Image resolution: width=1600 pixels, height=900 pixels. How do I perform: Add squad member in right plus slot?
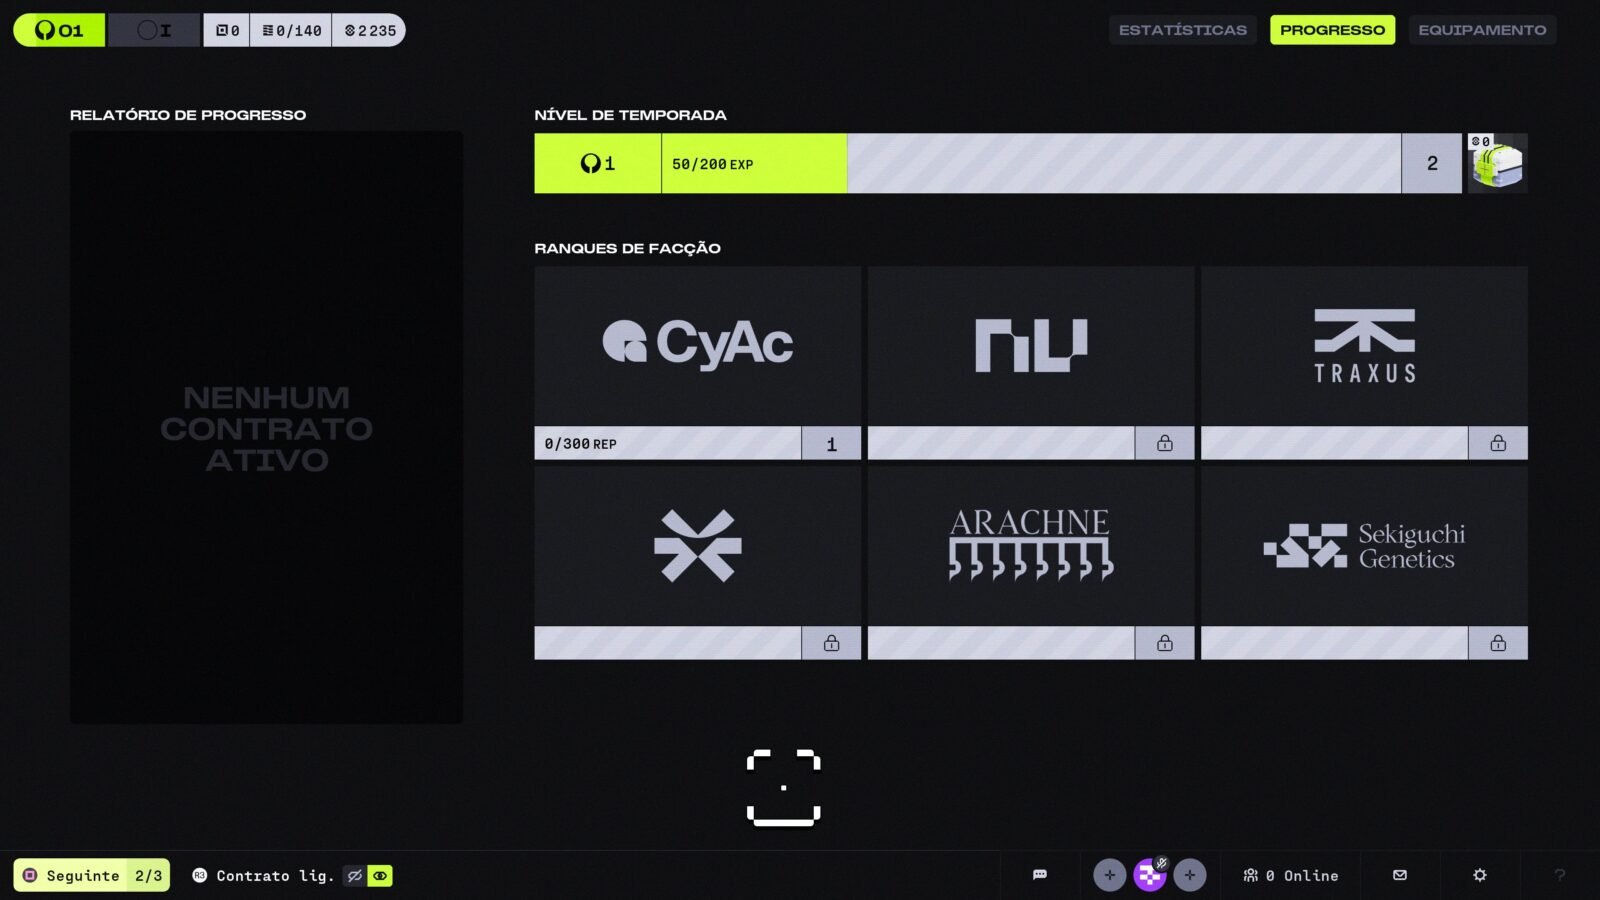pyautogui.click(x=1189, y=875)
